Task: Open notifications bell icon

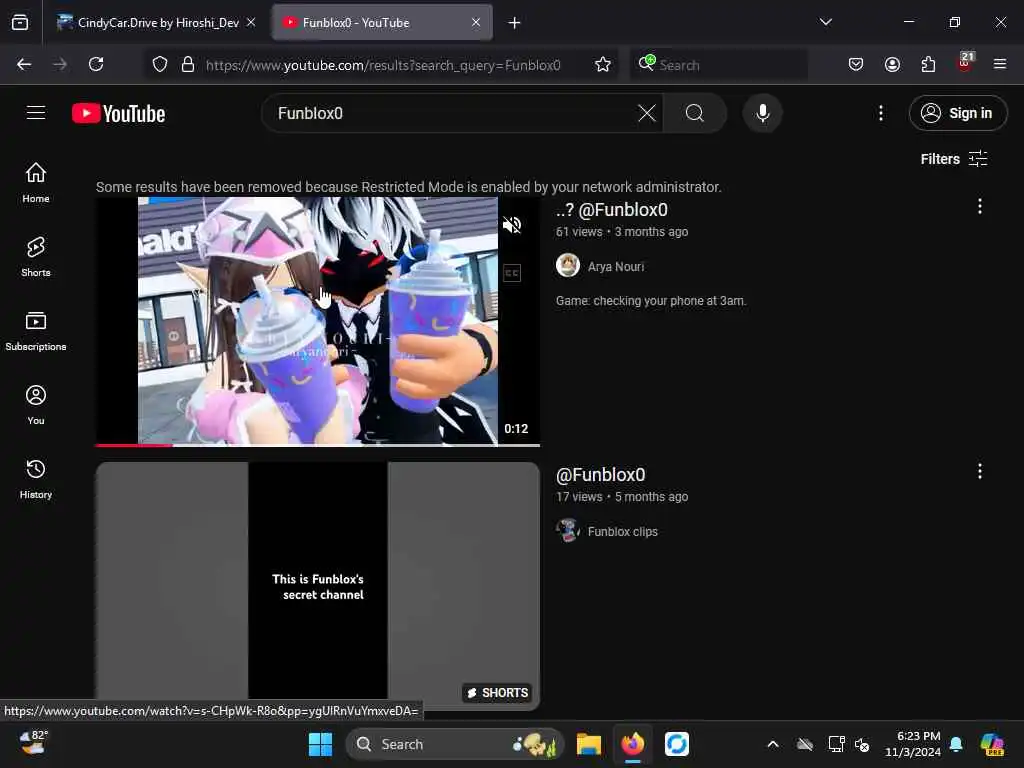Action: [x=956, y=744]
